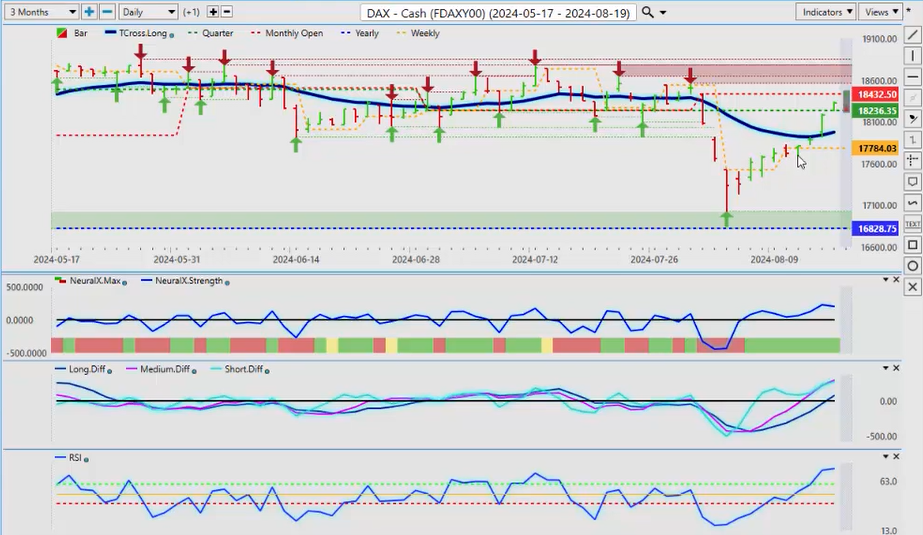Click the black minus forecast button
Screen dimensions: 923x535
coord(227,12)
